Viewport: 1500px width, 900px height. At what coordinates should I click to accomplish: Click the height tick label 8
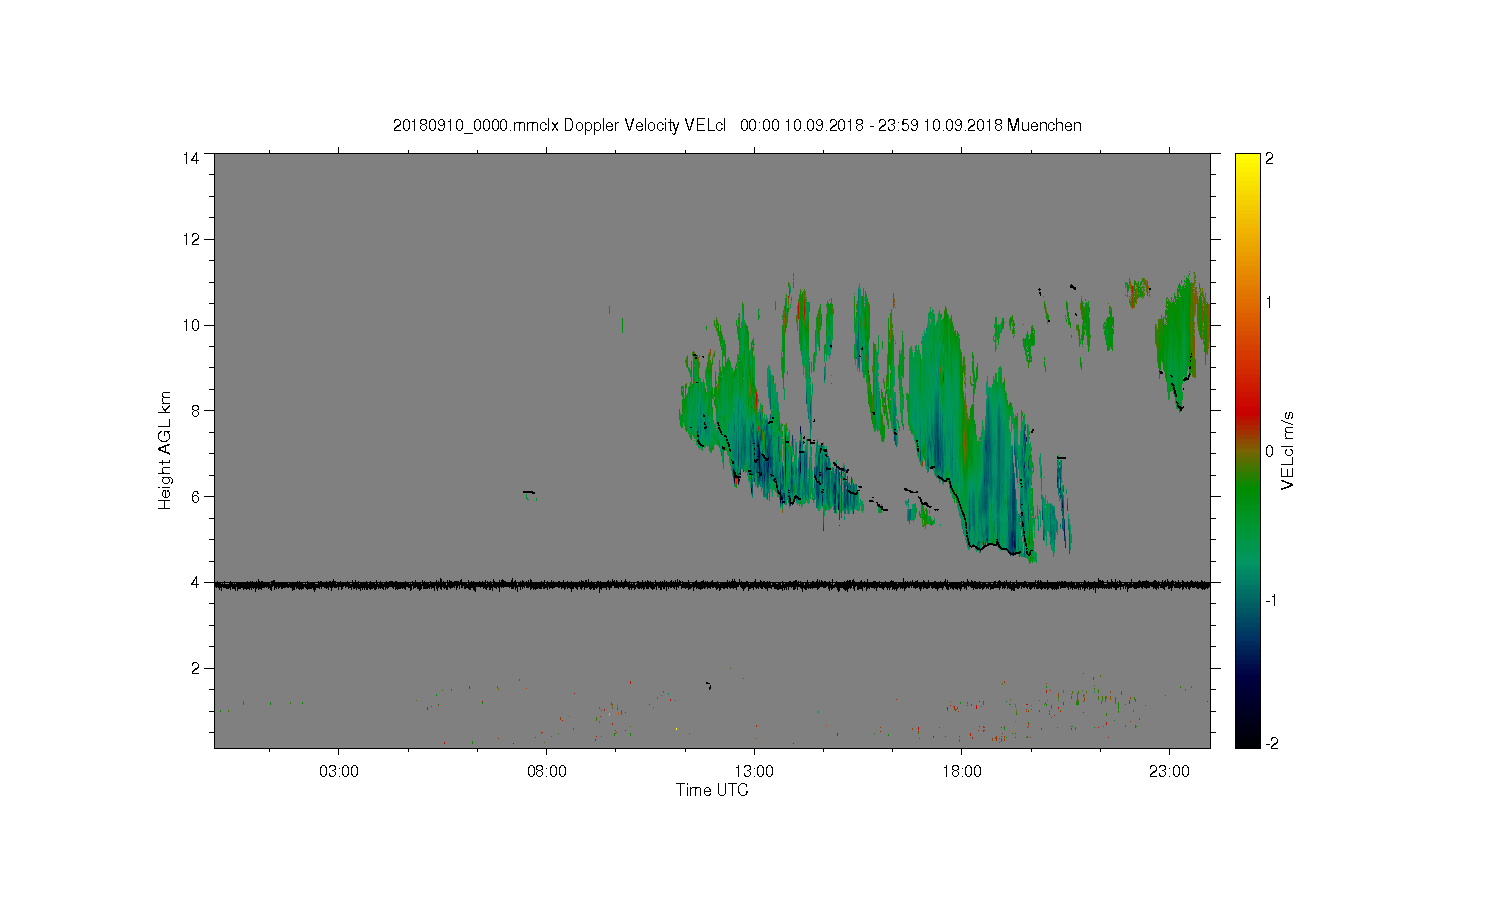coord(196,410)
